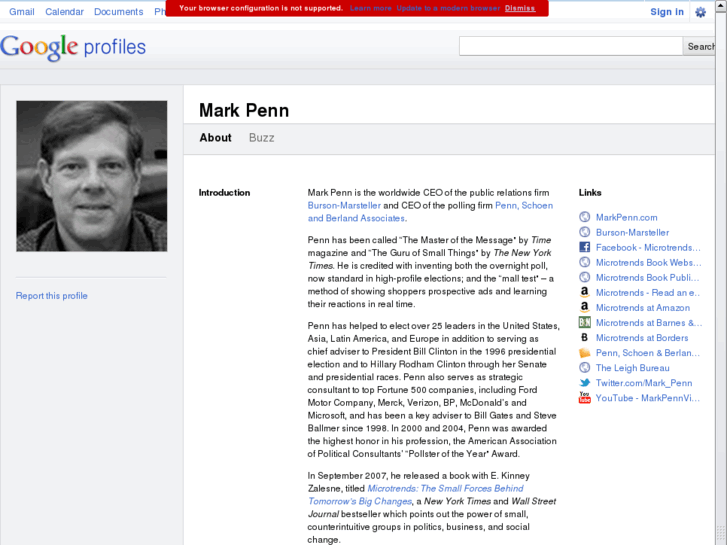
Task: Click the Sign in link
Action: 667,12
